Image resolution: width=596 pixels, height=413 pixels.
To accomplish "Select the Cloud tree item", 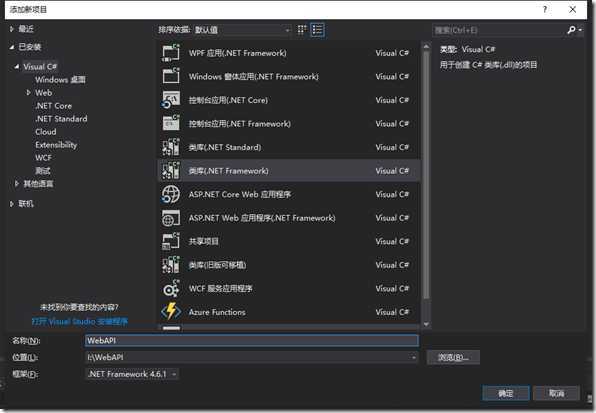I will coord(46,131).
